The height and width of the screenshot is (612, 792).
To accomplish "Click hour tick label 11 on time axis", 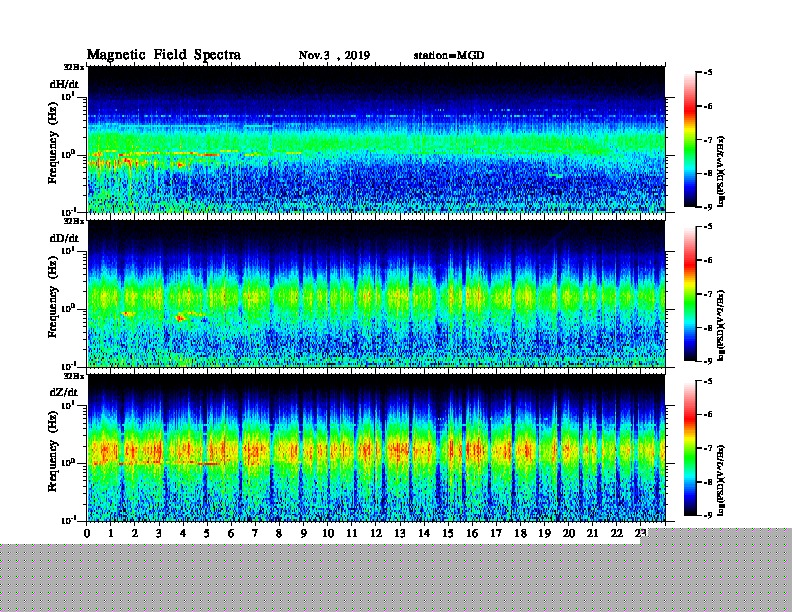I will coord(352,533).
